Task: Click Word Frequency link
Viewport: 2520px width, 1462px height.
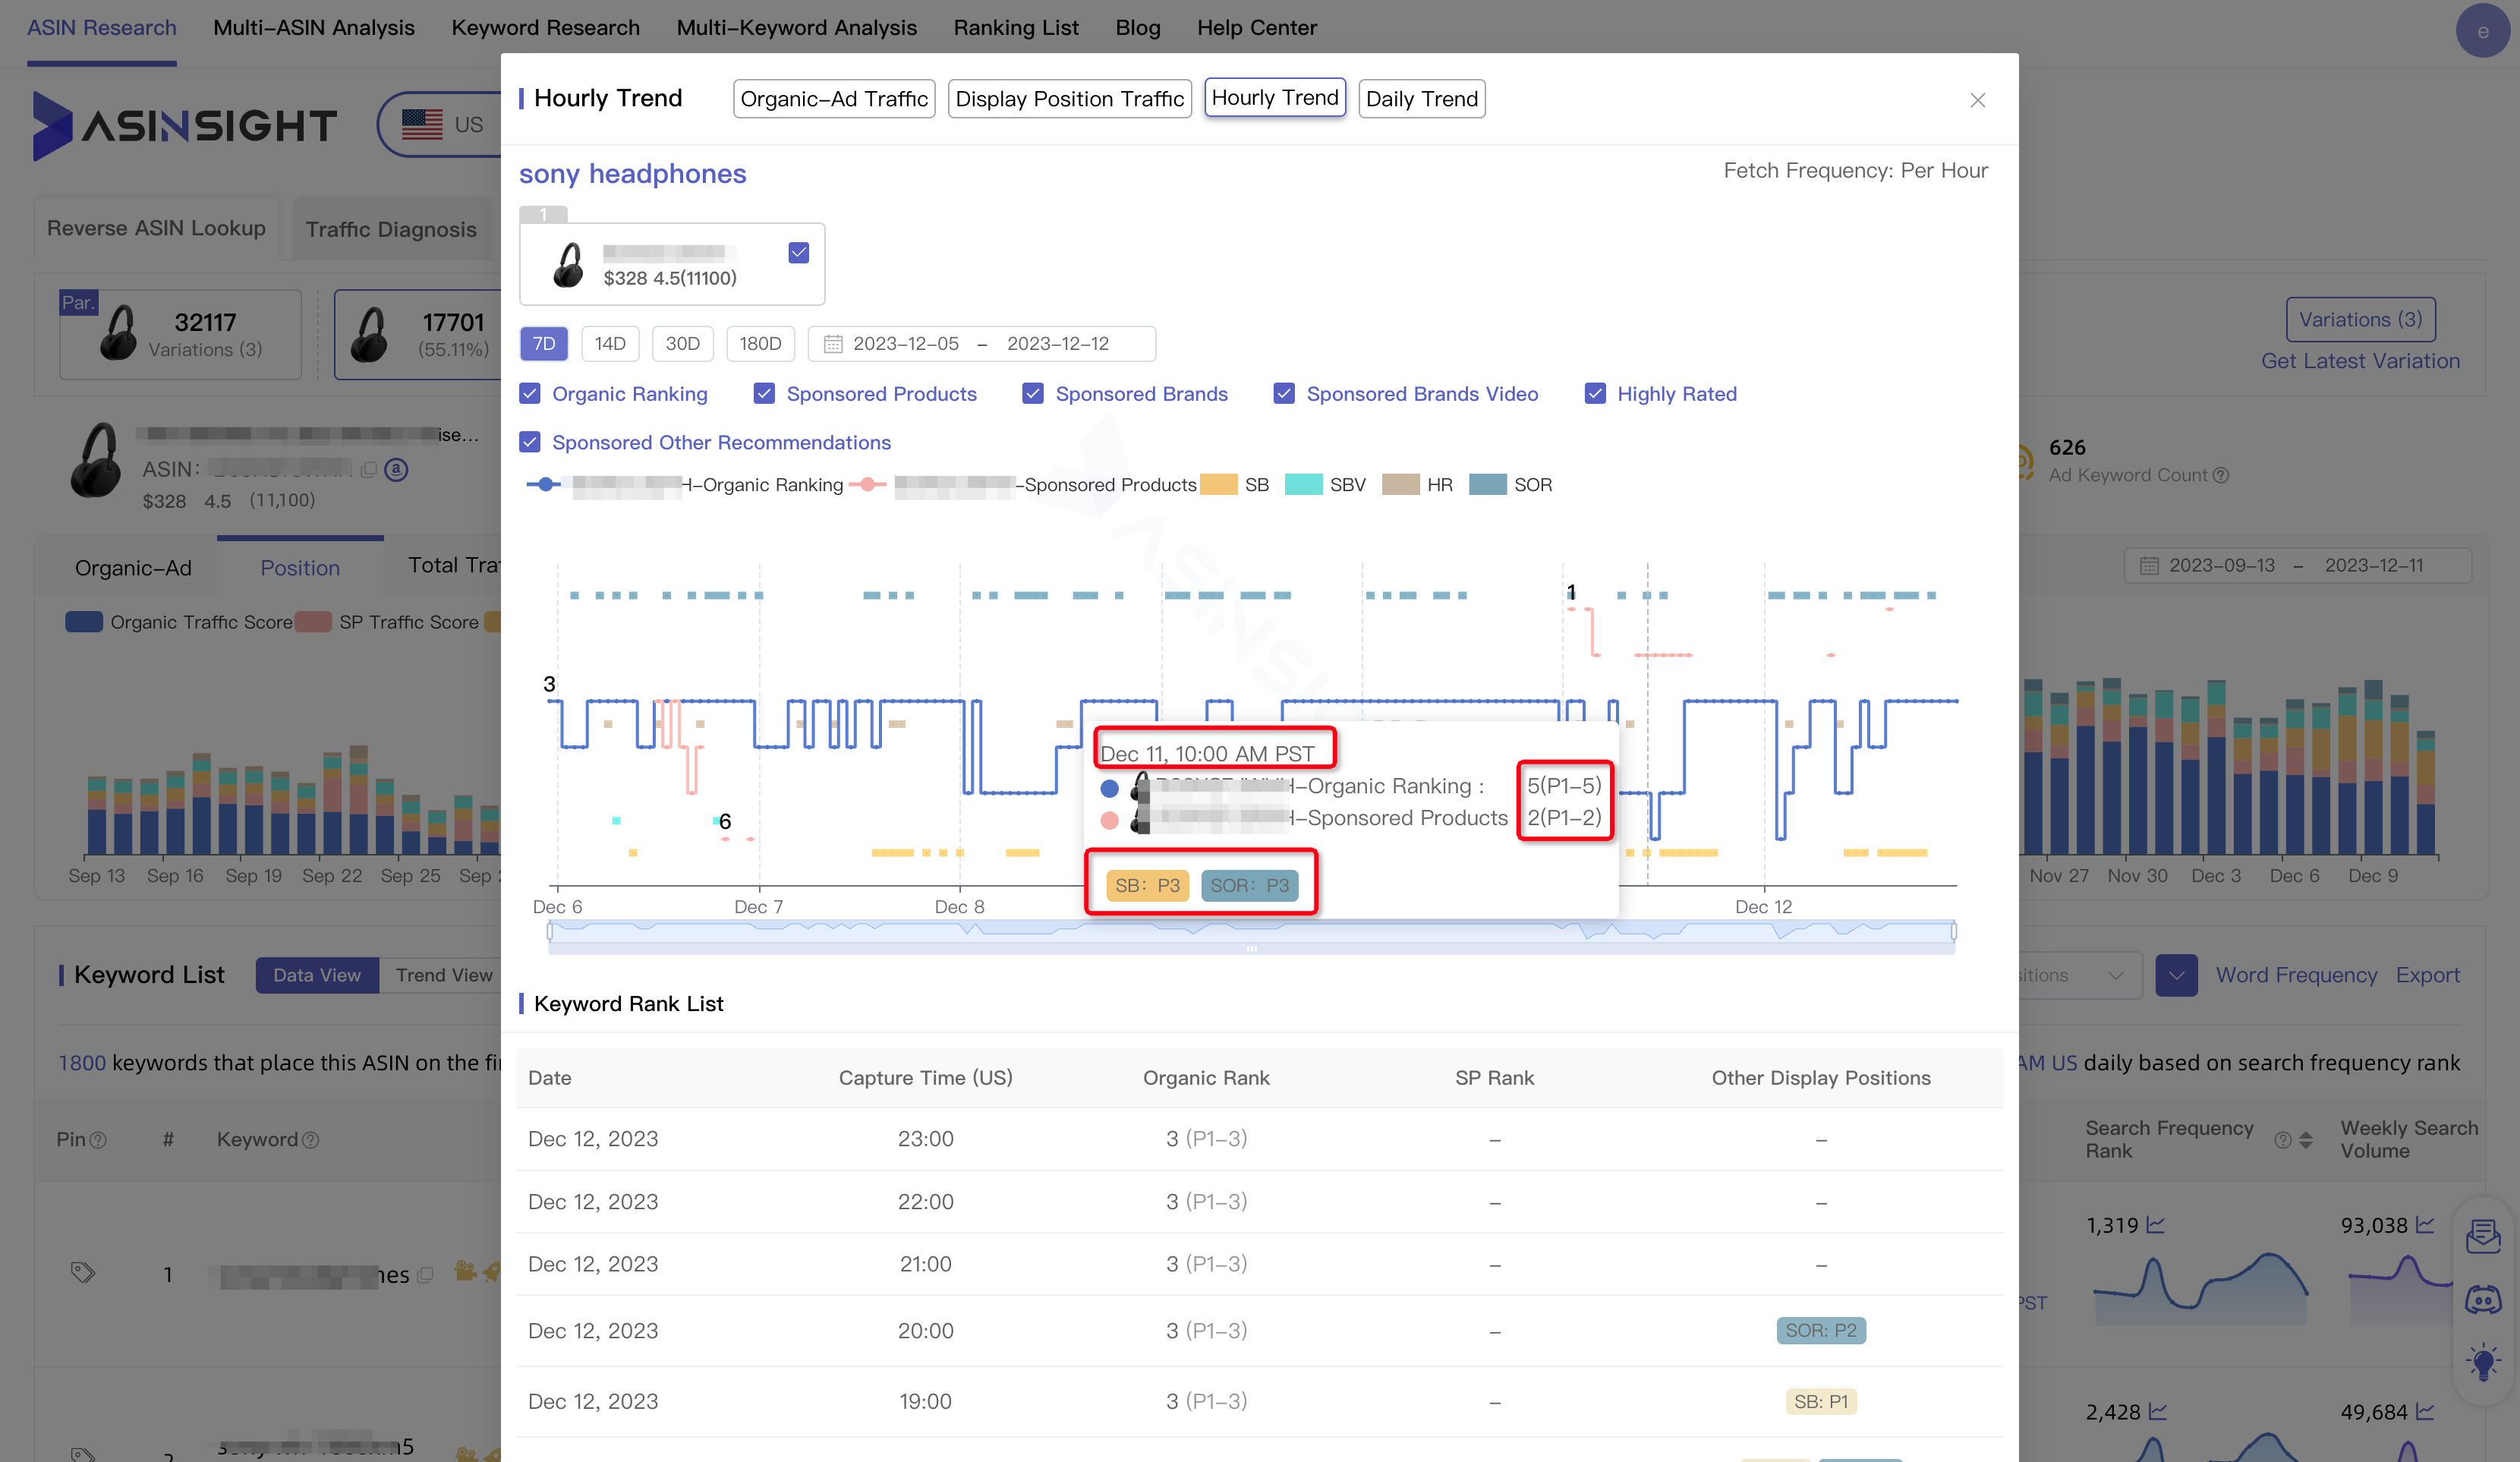Action: tap(2296, 975)
